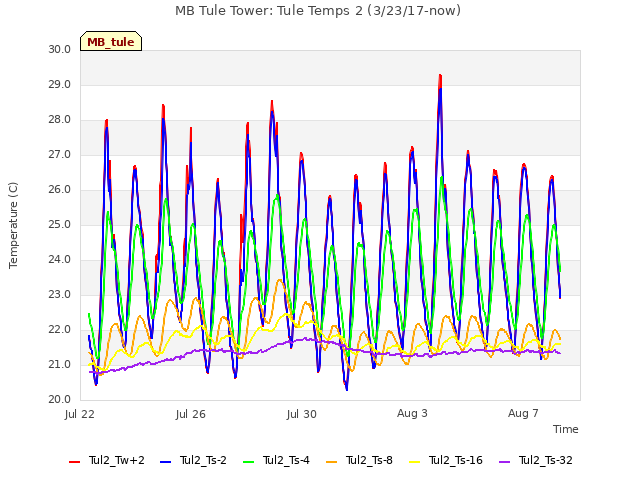The width and height of the screenshot is (640, 480).
Task: Click the orange Tul2_Ts-8 legend swatch
Action: pyautogui.click(x=331, y=462)
